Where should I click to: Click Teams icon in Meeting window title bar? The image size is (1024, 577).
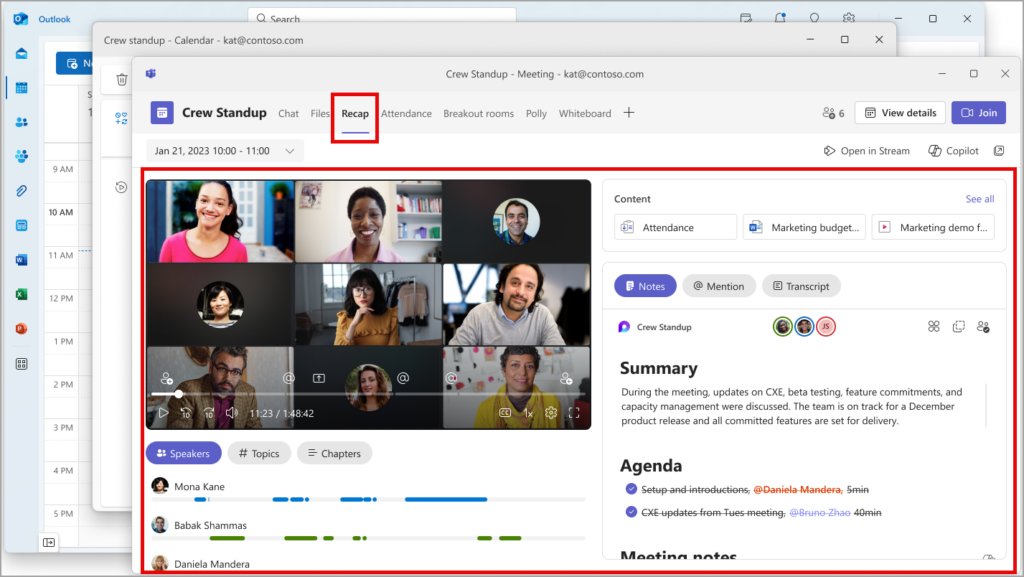pyautogui.click(x=151, y=74)
